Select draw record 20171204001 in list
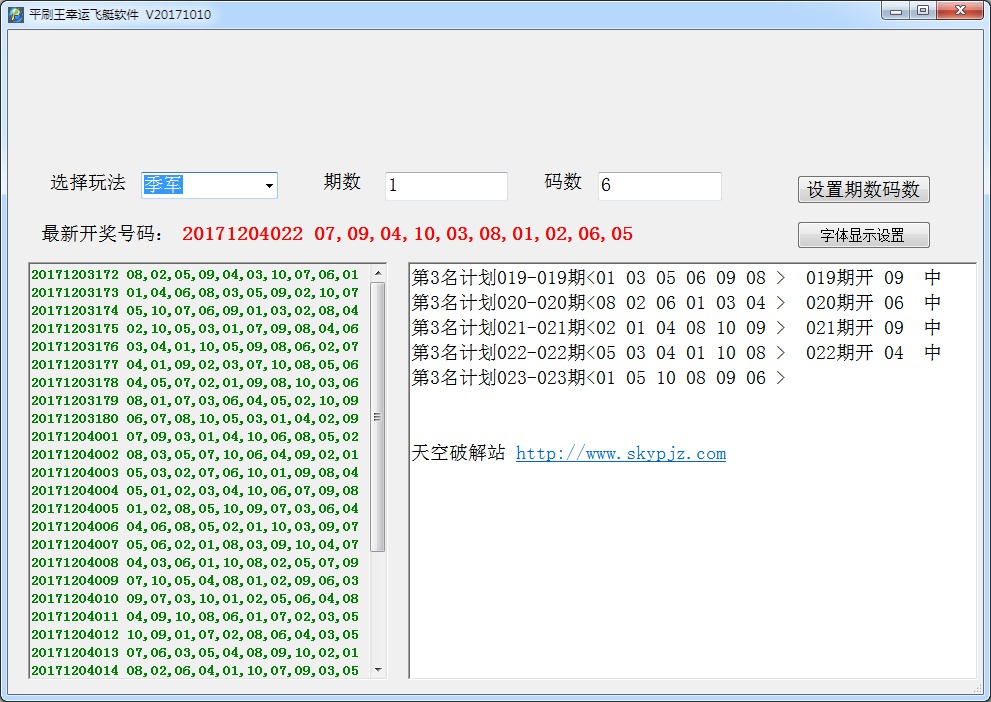Viewport: 991px width, 702px height. point(194,436)
